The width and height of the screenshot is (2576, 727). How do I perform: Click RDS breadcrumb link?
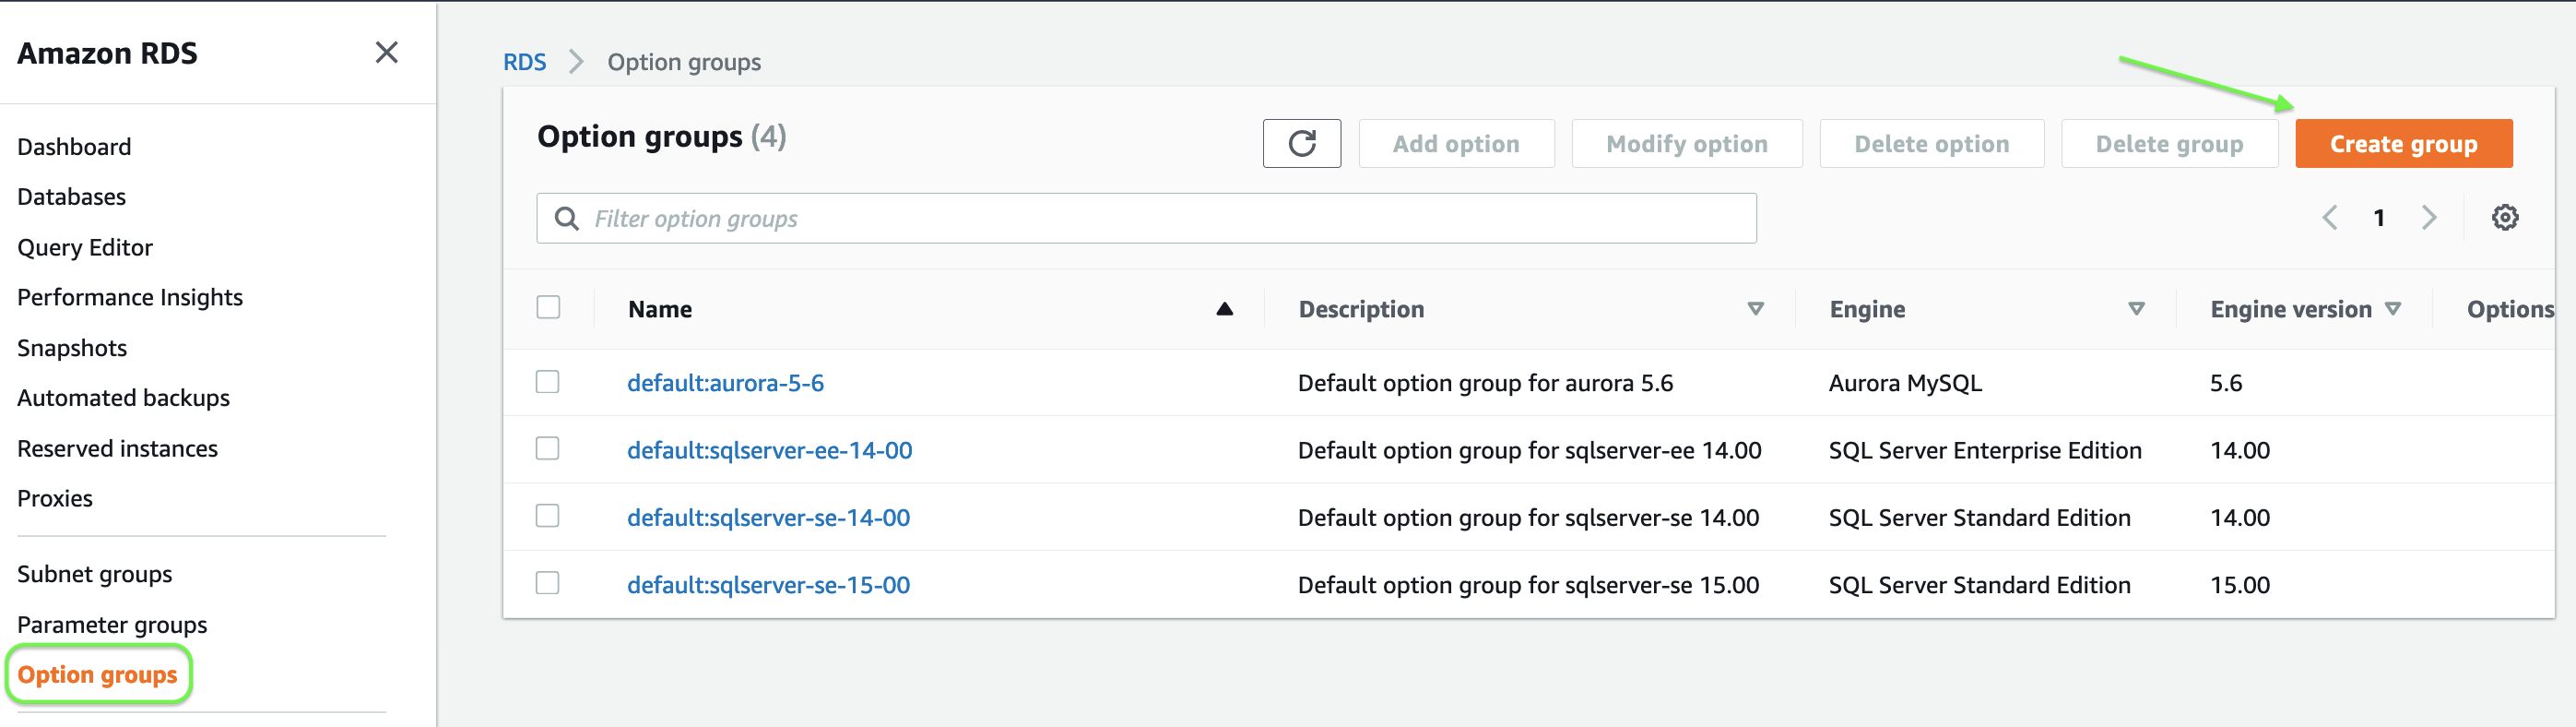tap(524, 62)
